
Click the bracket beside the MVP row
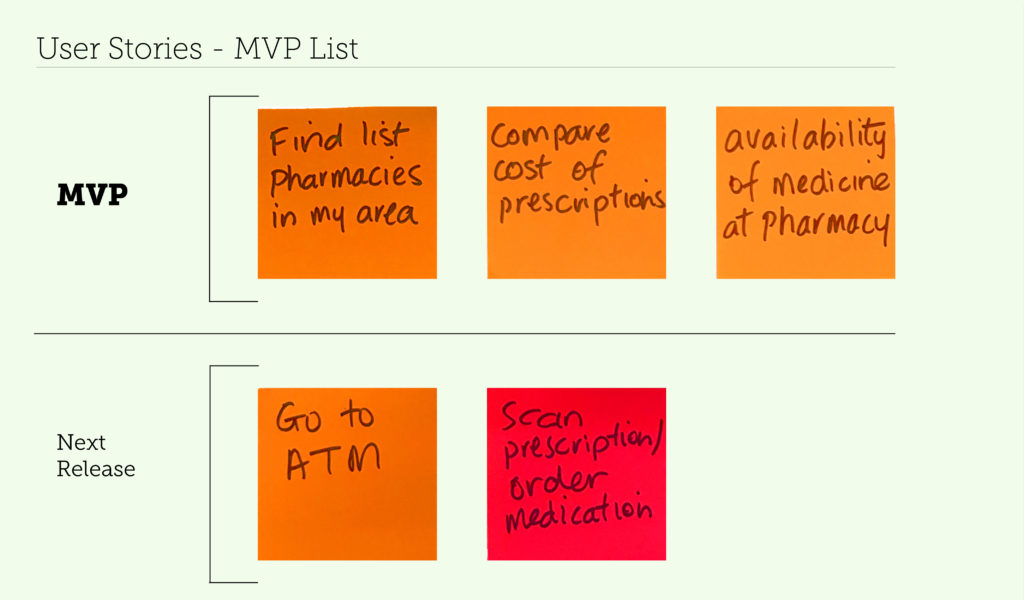pos(210,198)
